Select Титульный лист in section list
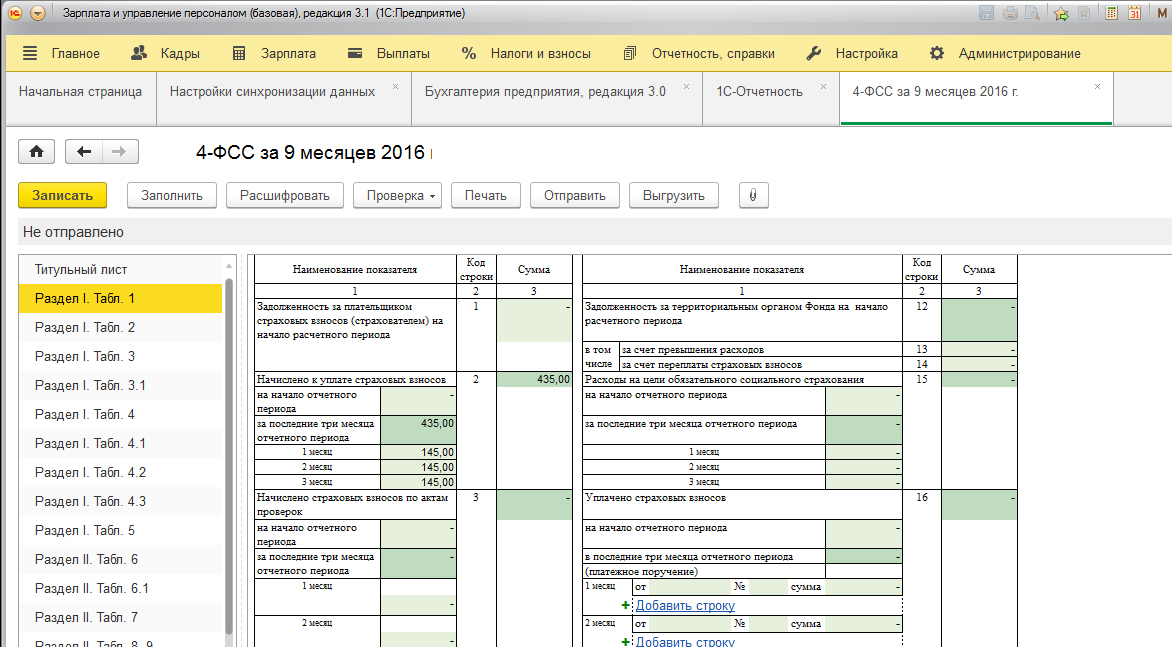The image size is (1172, 647). pyautogui.click(x=120, y=270)
